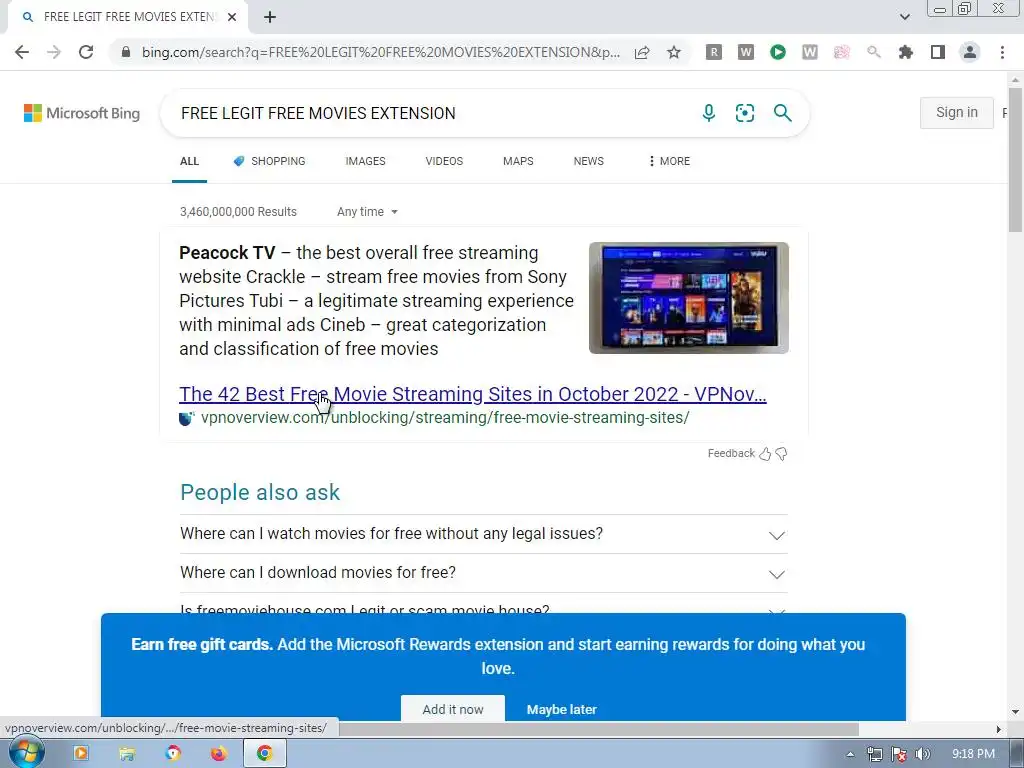Viewport: 1024px width, 768px height.
Task: Click the horizontal scrollbar right arrow
Action: (x=998, y=729)
